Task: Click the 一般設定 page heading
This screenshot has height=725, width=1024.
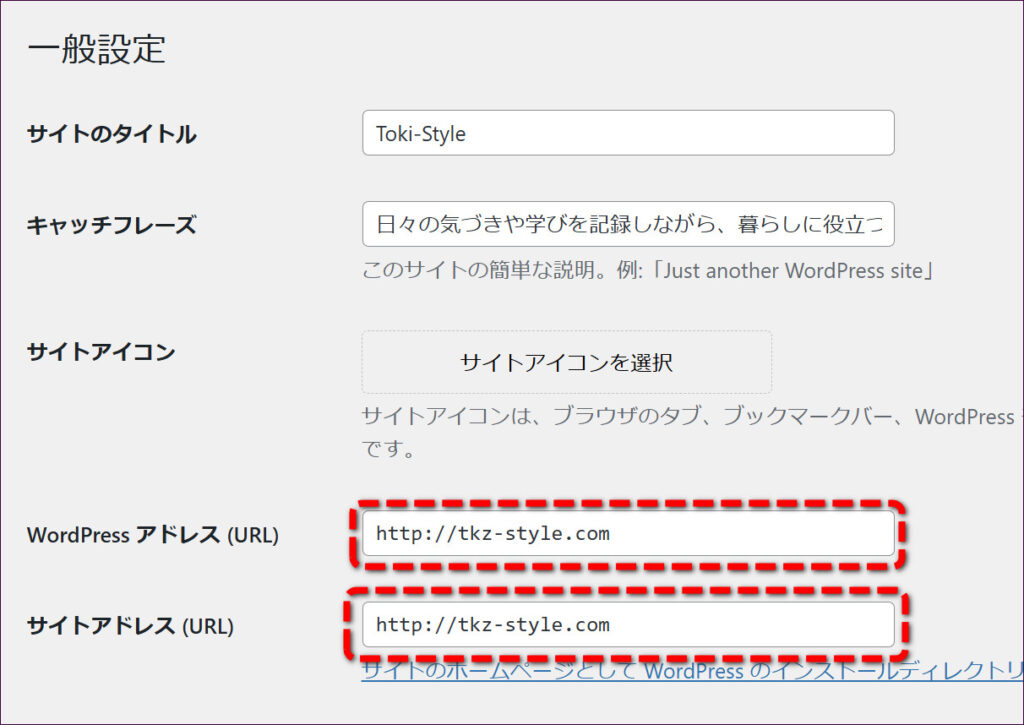Action: tap(96, 49)
